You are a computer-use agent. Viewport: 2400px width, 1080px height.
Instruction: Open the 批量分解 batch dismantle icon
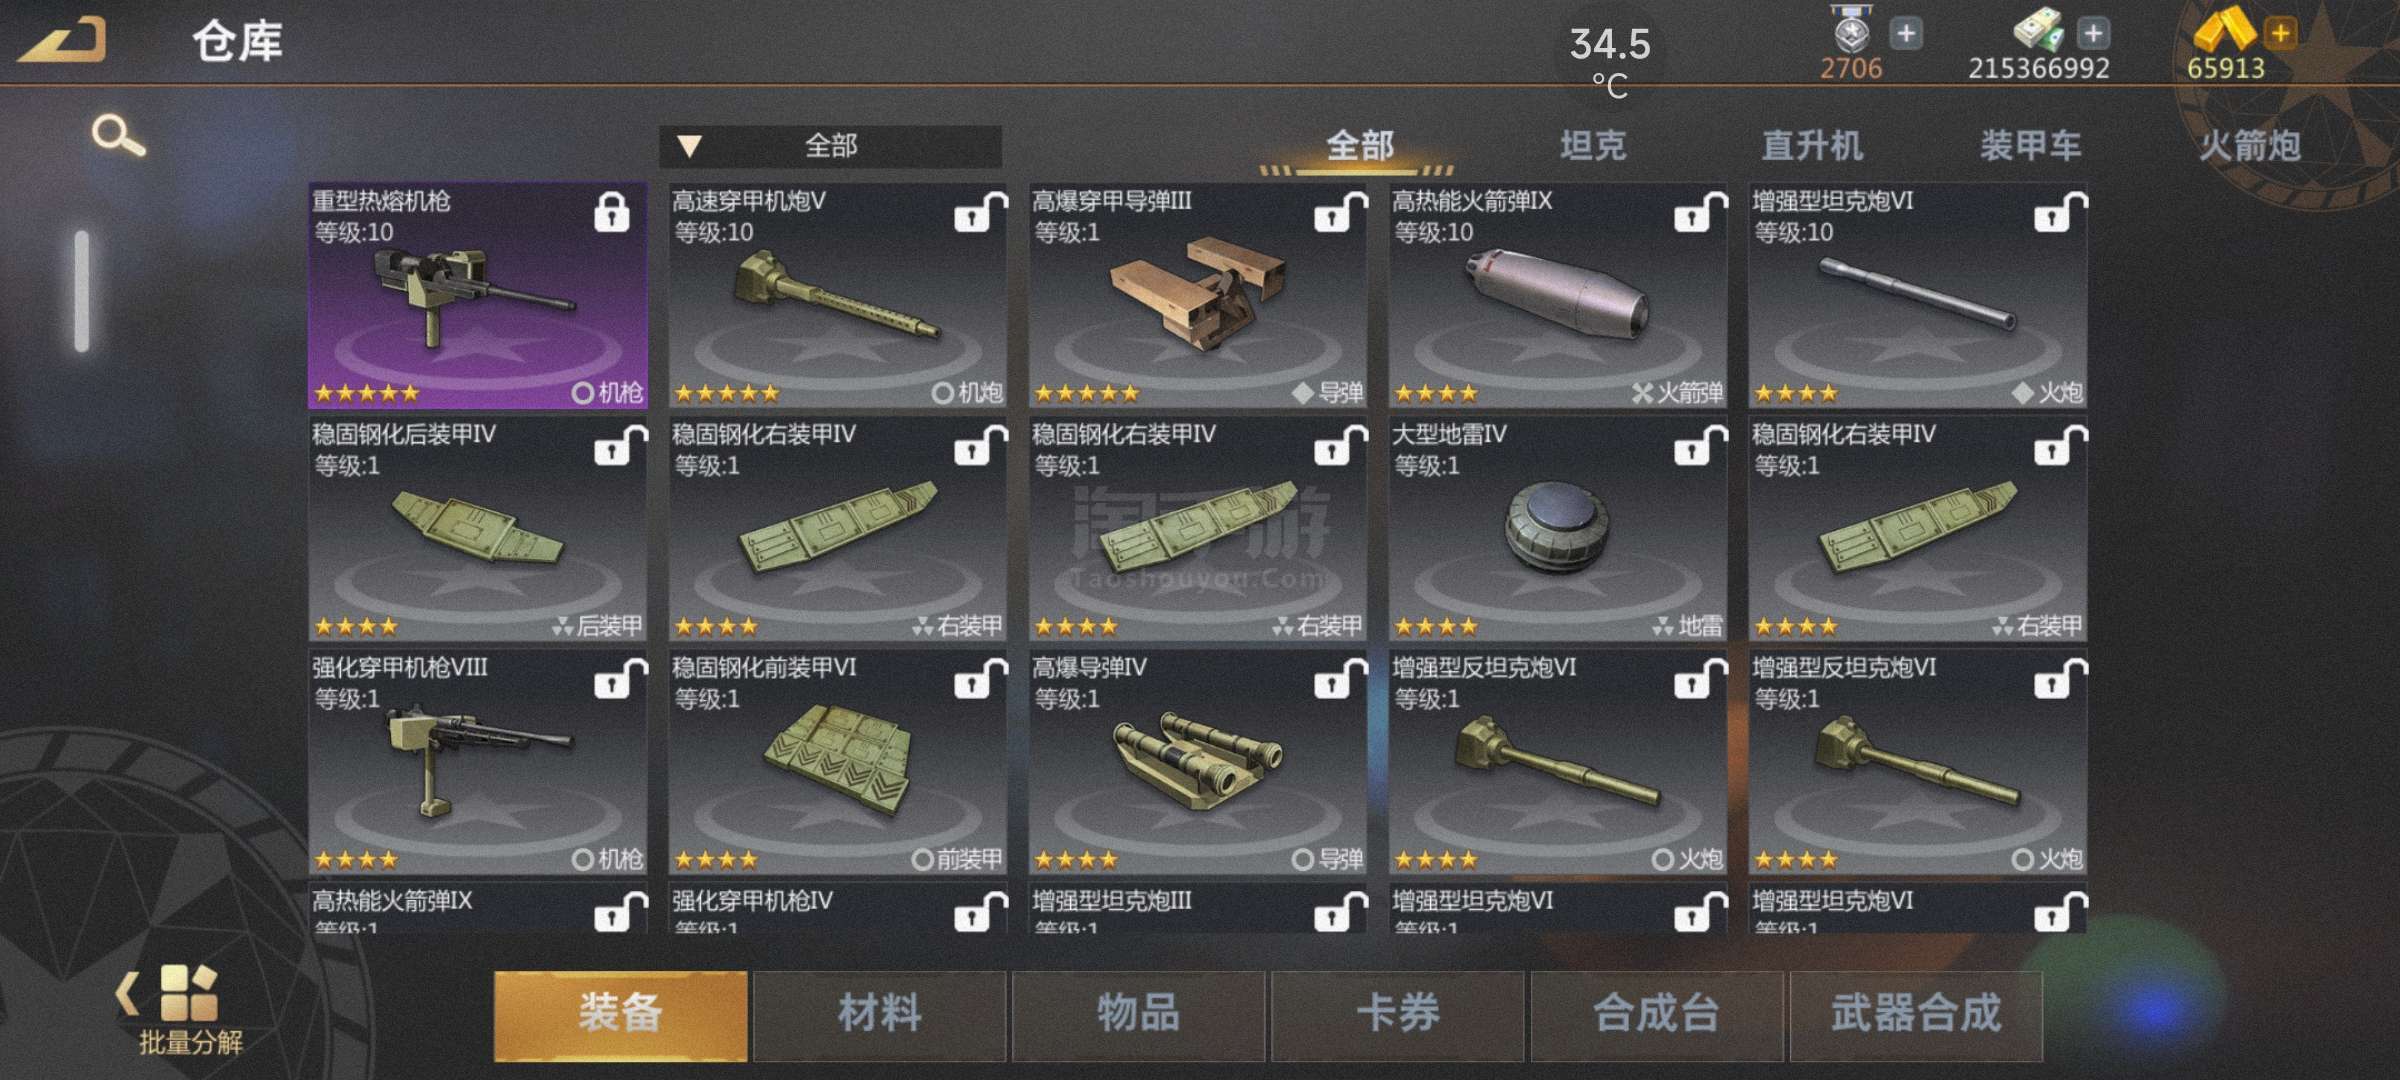(190, 1010)
